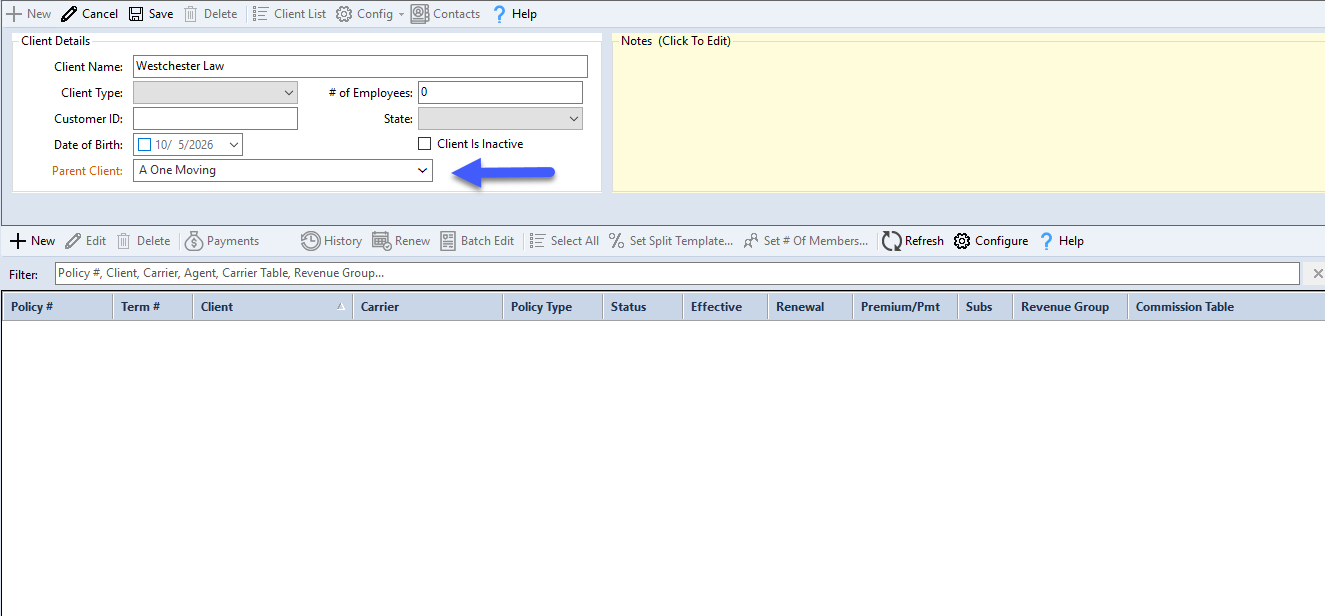Open Set # Of Members
Image resolution: width=1325 pixels, height=616 pixels.
click(806, 241)
